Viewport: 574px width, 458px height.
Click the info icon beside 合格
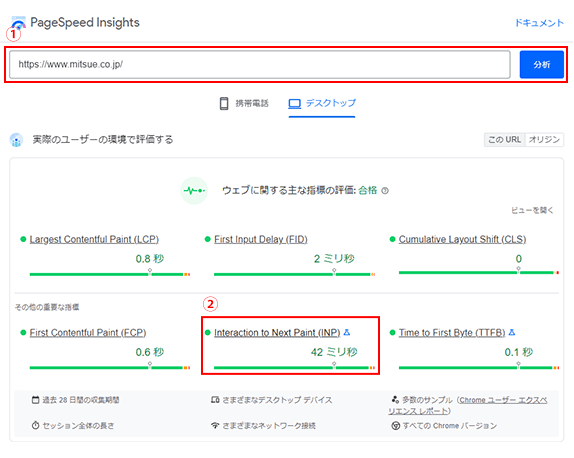tap(385, 190)
